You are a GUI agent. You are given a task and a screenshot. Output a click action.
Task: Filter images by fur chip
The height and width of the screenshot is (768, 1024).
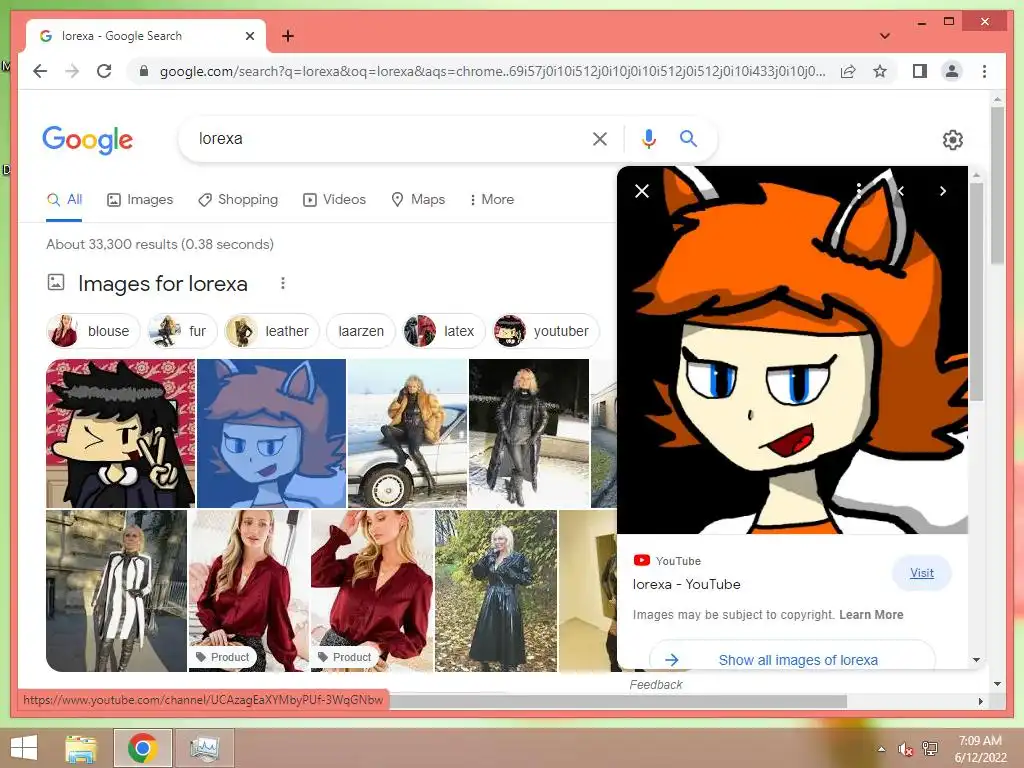pyautogui.click(x=182, y=331)
